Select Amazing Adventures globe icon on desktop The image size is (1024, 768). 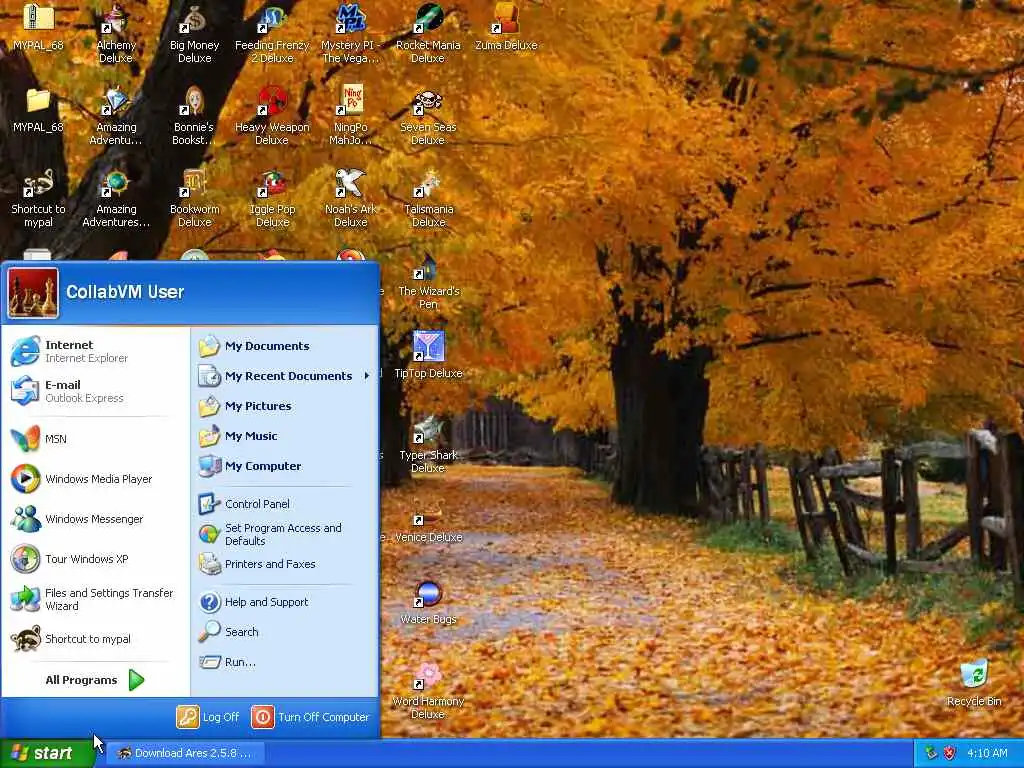[x=116, y=197]
